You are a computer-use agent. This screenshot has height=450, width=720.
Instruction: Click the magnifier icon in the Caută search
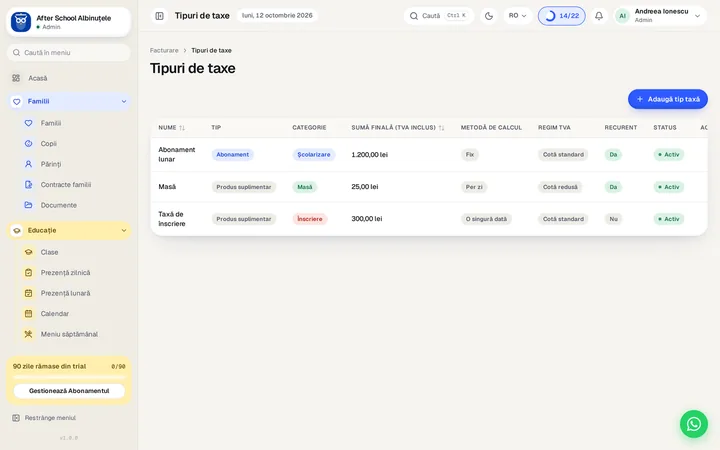click(x=414, y=16)
